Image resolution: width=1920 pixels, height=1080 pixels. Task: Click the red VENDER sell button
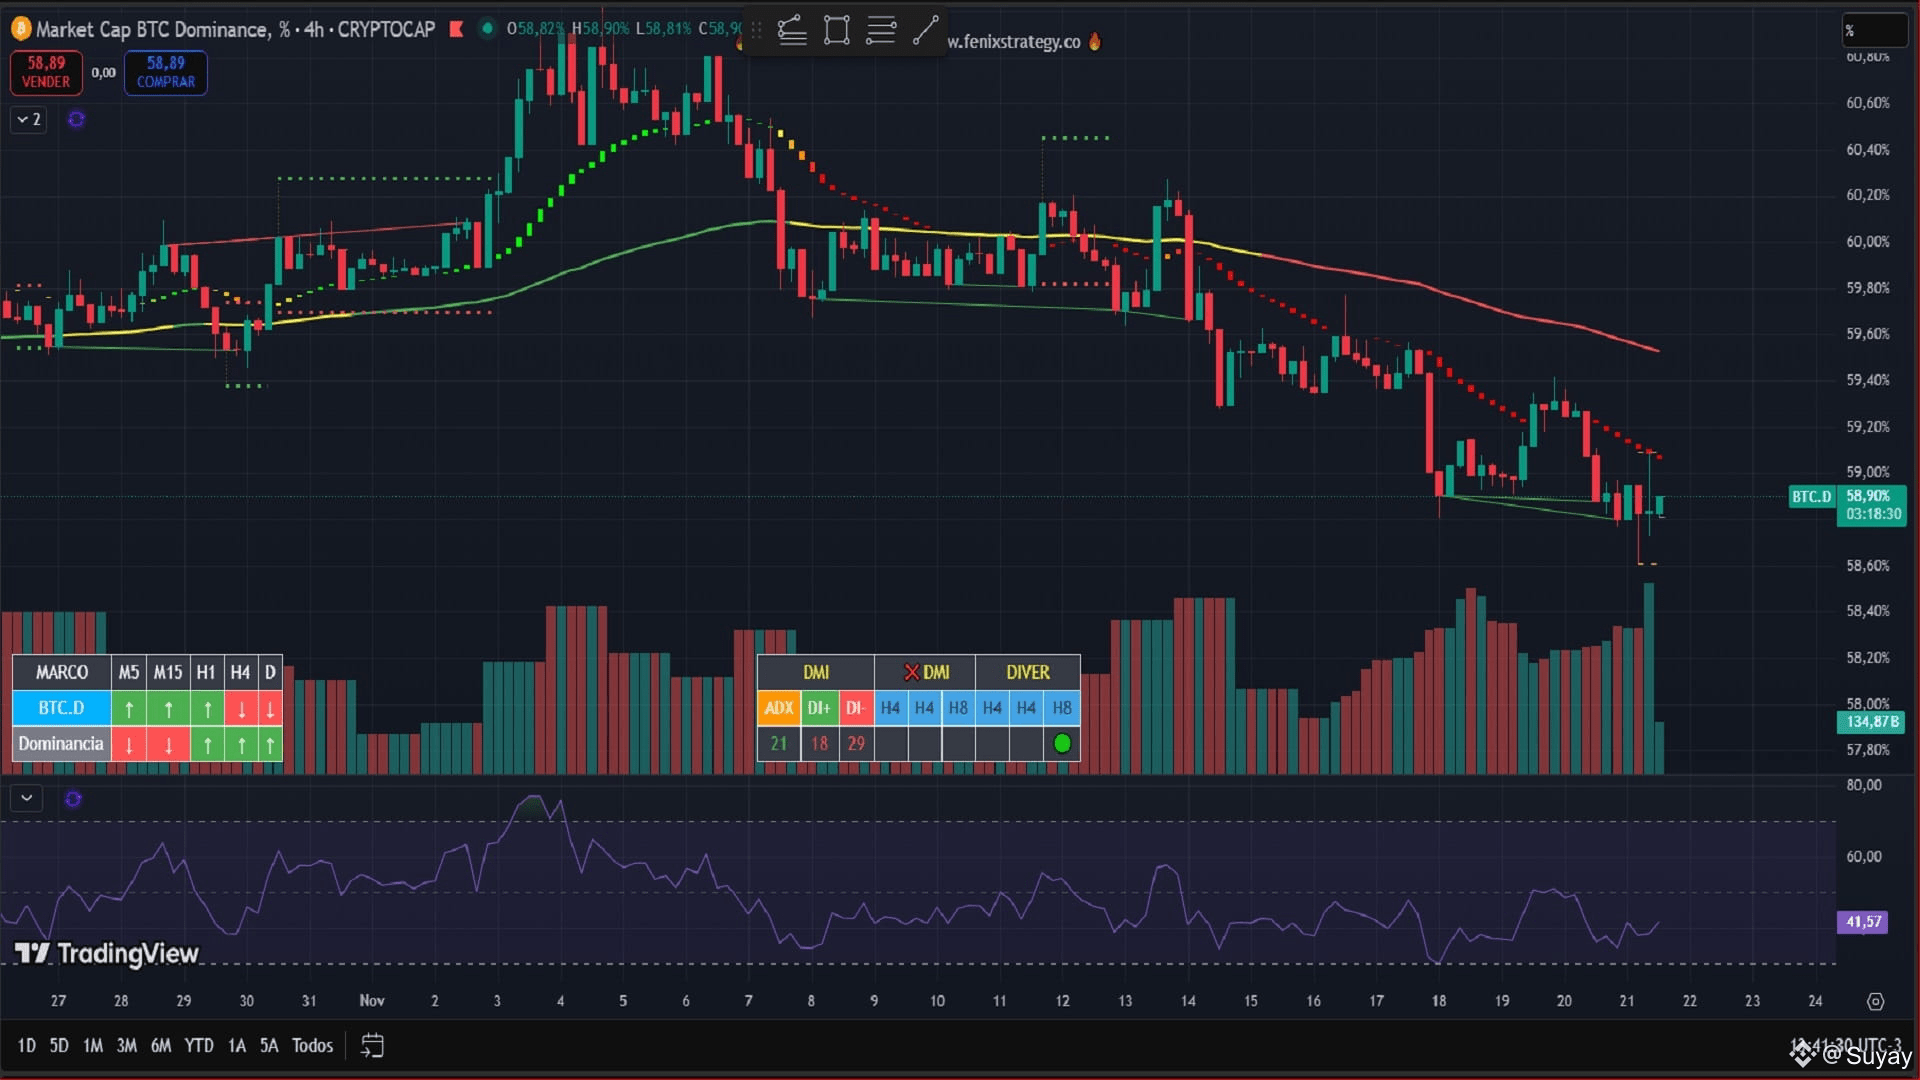[46, 72]
